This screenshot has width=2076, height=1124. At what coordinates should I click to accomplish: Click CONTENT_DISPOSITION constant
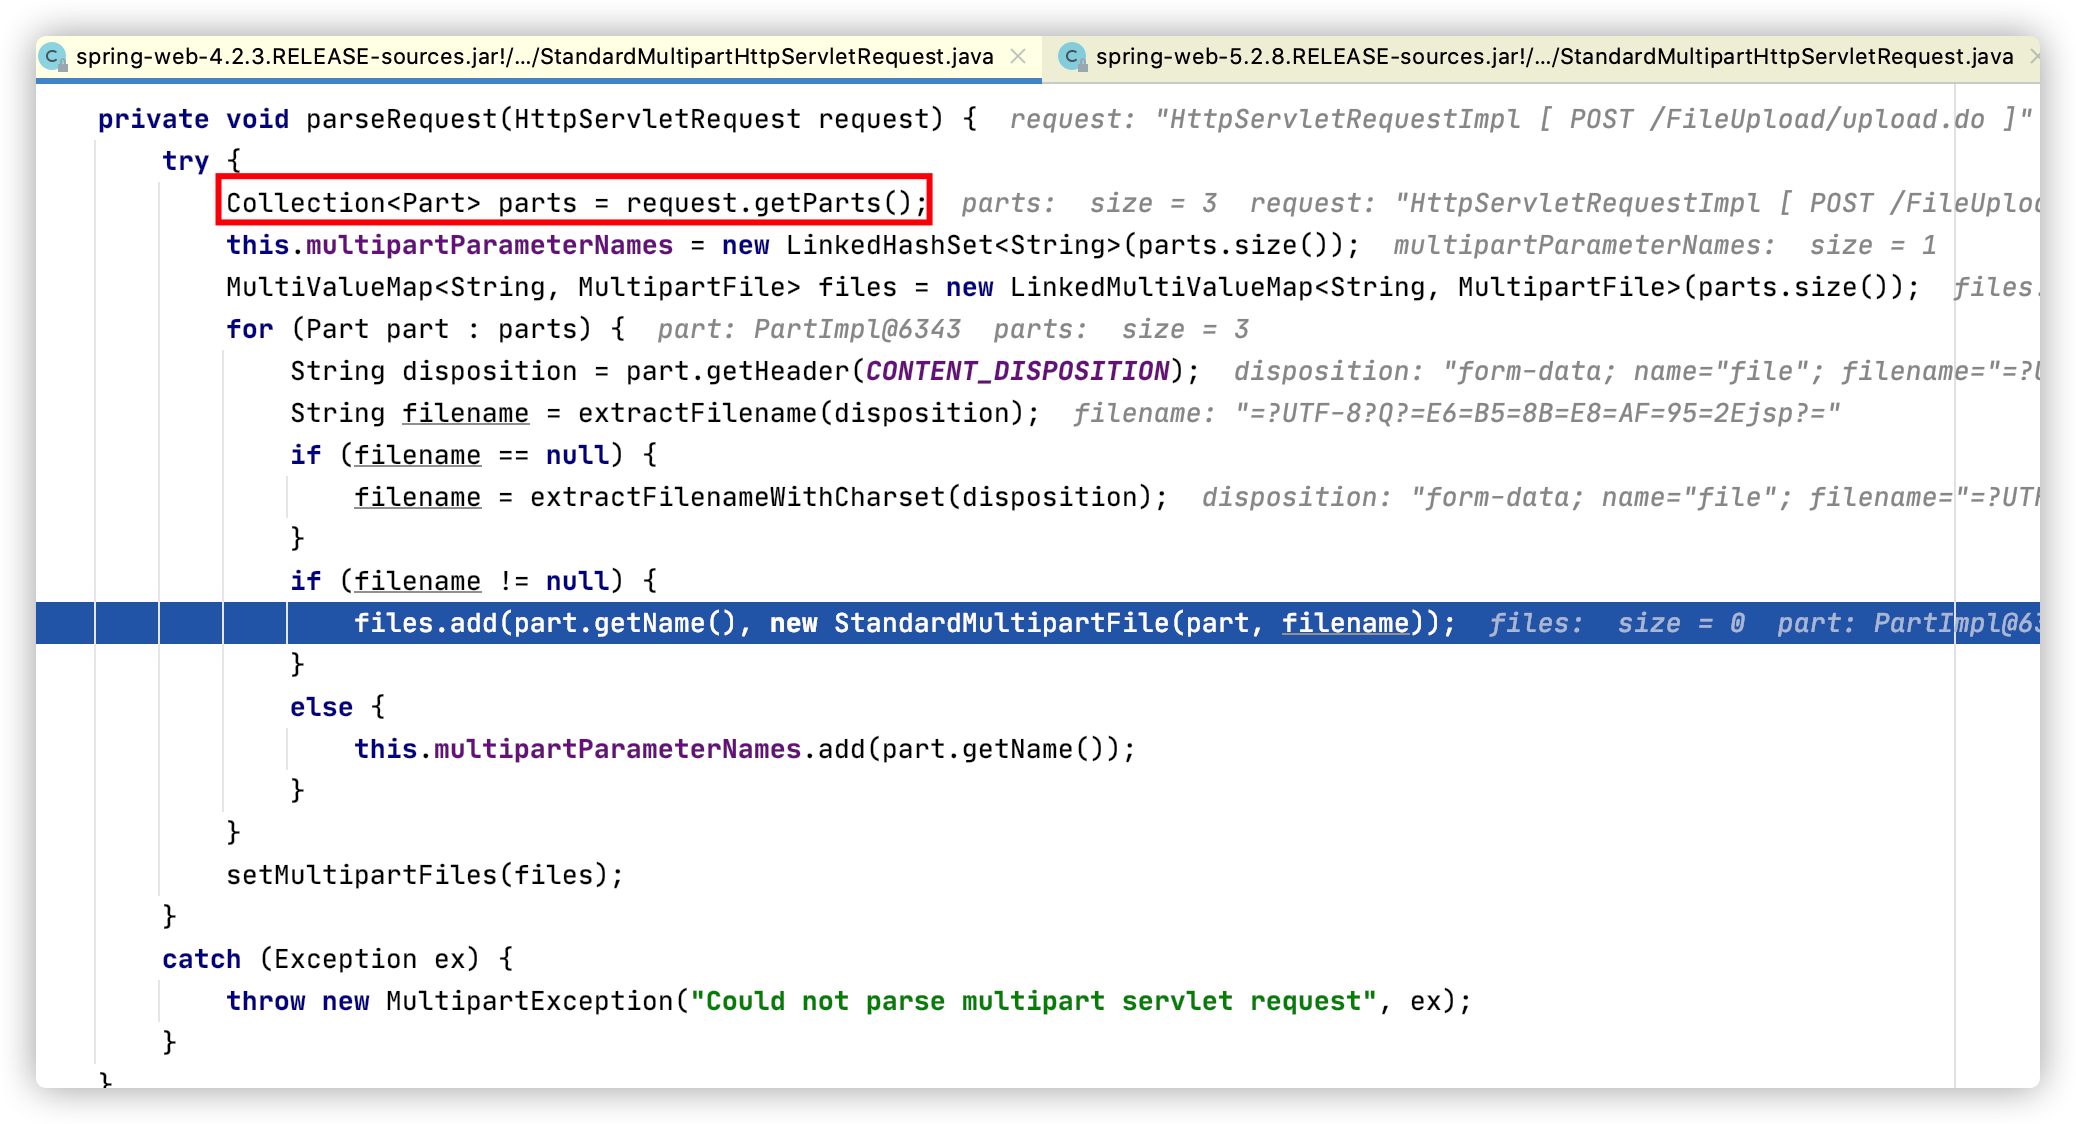tap(1017, 371)
